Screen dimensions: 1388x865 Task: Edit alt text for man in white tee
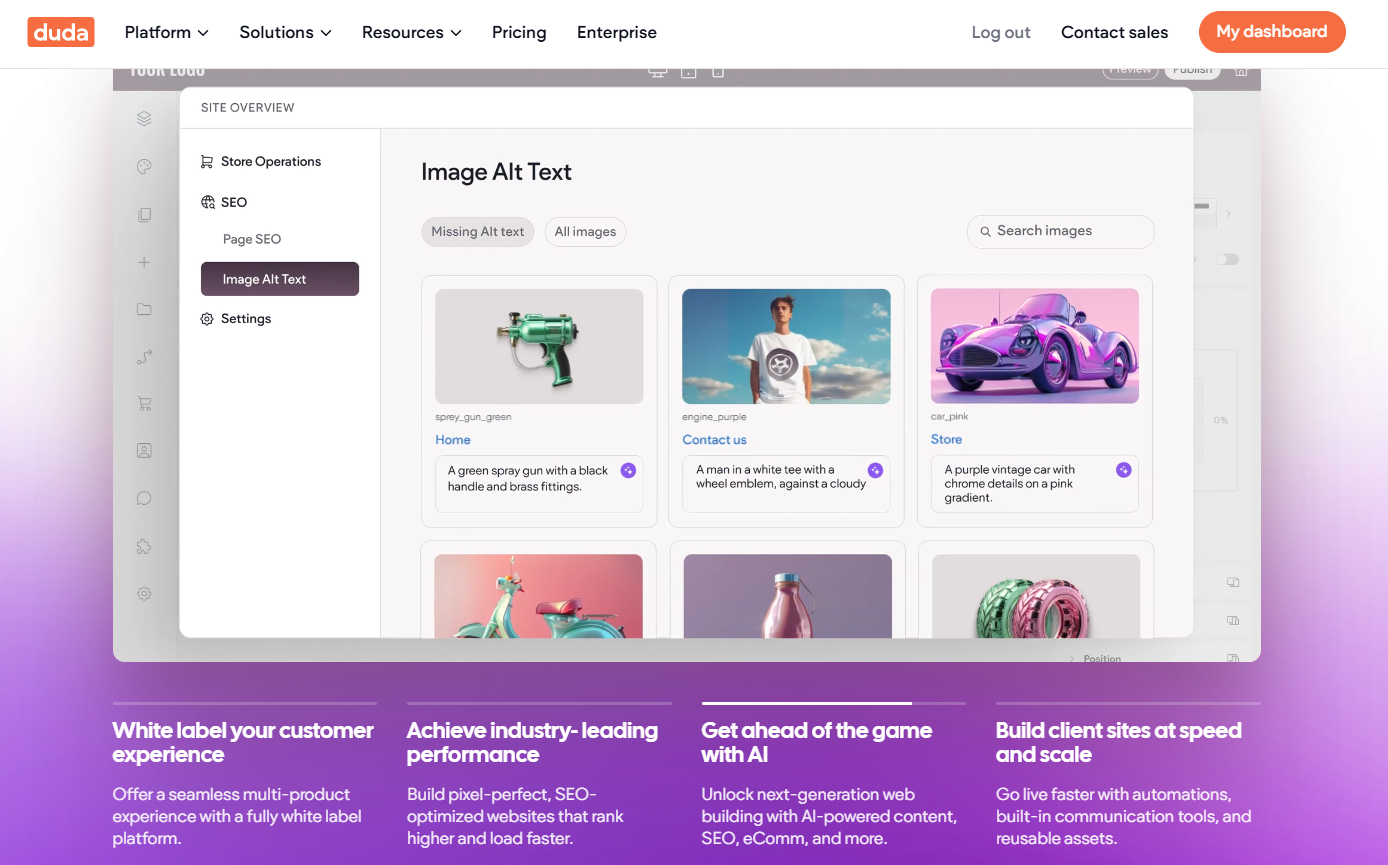pos(786,484)
